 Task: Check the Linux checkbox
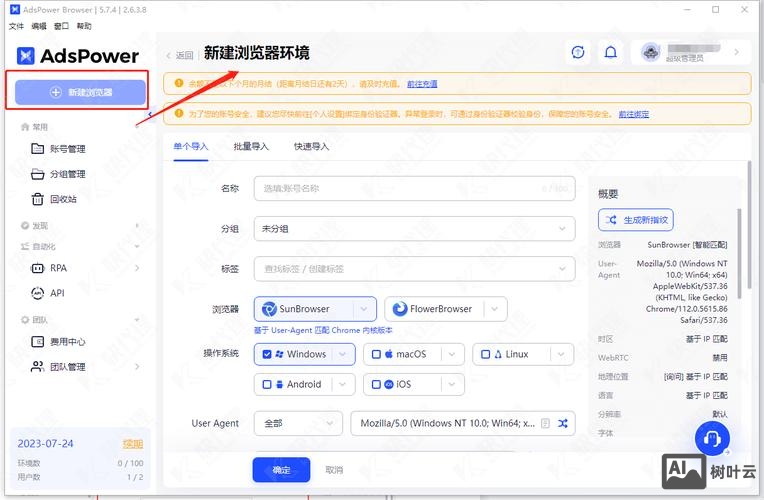[x=485, y=354]
